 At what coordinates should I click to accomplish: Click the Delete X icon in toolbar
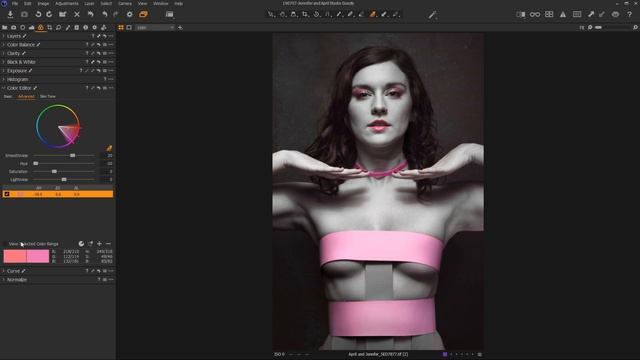click(x=77, y=14)
